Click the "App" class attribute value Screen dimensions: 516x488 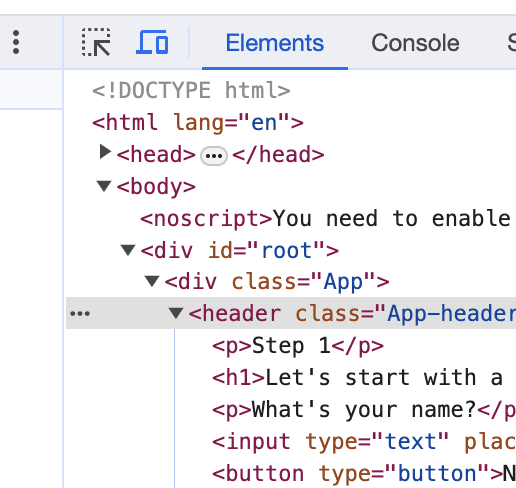point(343,282)
